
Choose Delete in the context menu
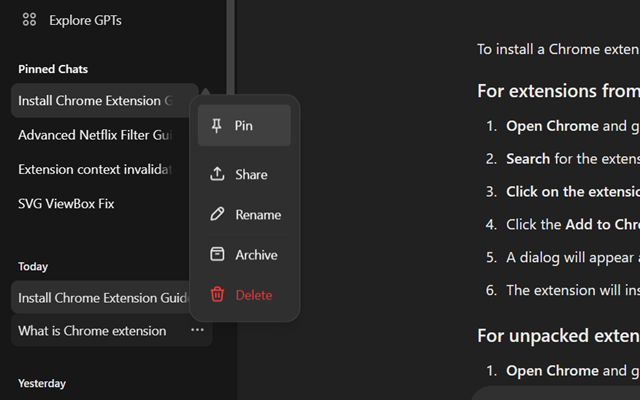pyautogui.click(x=253, y=295)
